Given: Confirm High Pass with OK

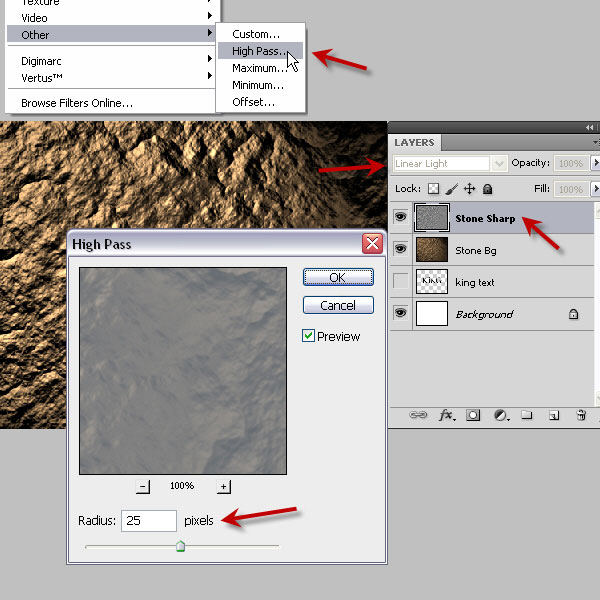Looking at the screenshot, I should coord(338,277).
